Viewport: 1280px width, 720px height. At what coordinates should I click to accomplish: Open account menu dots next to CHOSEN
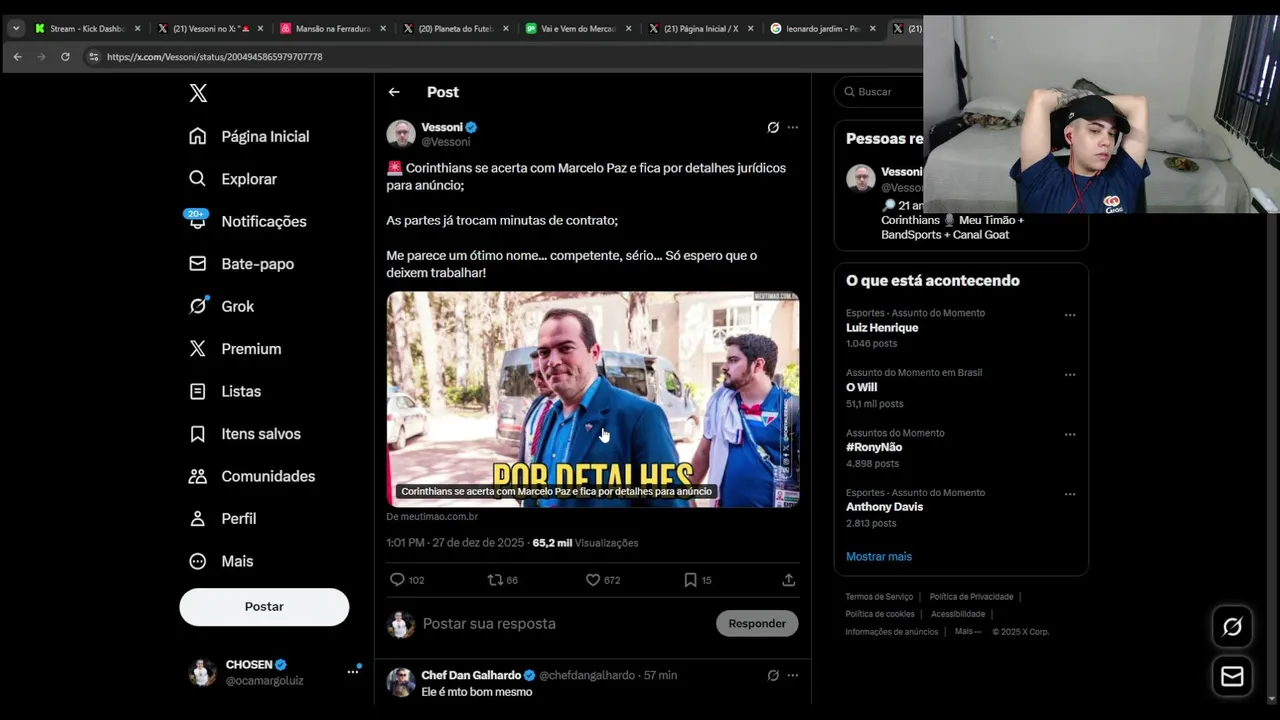(x=353, y=672)
